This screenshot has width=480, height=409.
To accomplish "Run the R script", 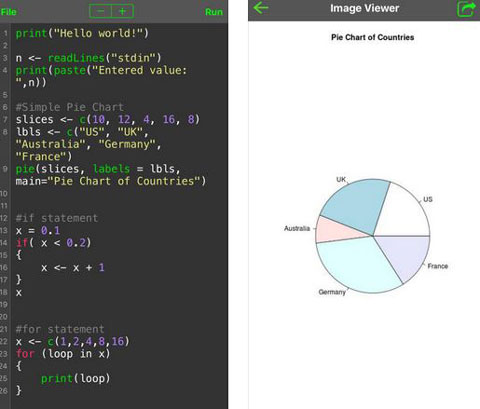I will pyautogui.click(x=214, y=12).
